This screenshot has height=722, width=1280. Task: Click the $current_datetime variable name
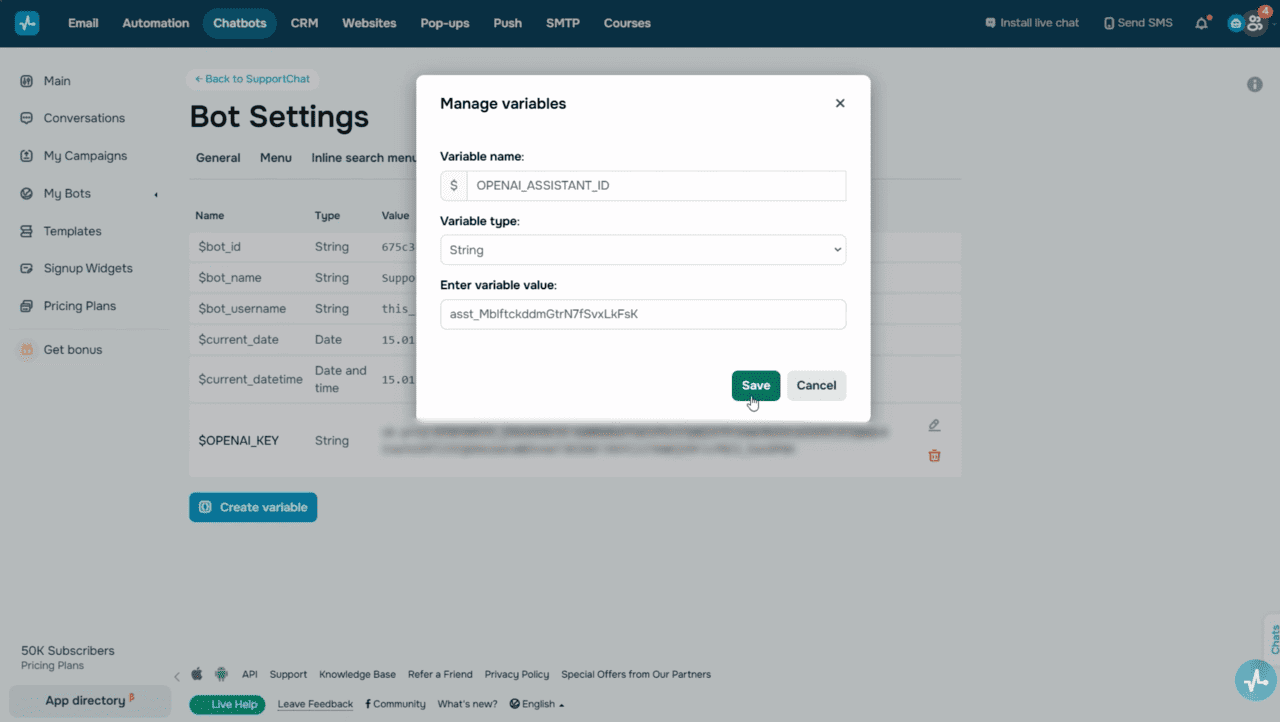250,379
